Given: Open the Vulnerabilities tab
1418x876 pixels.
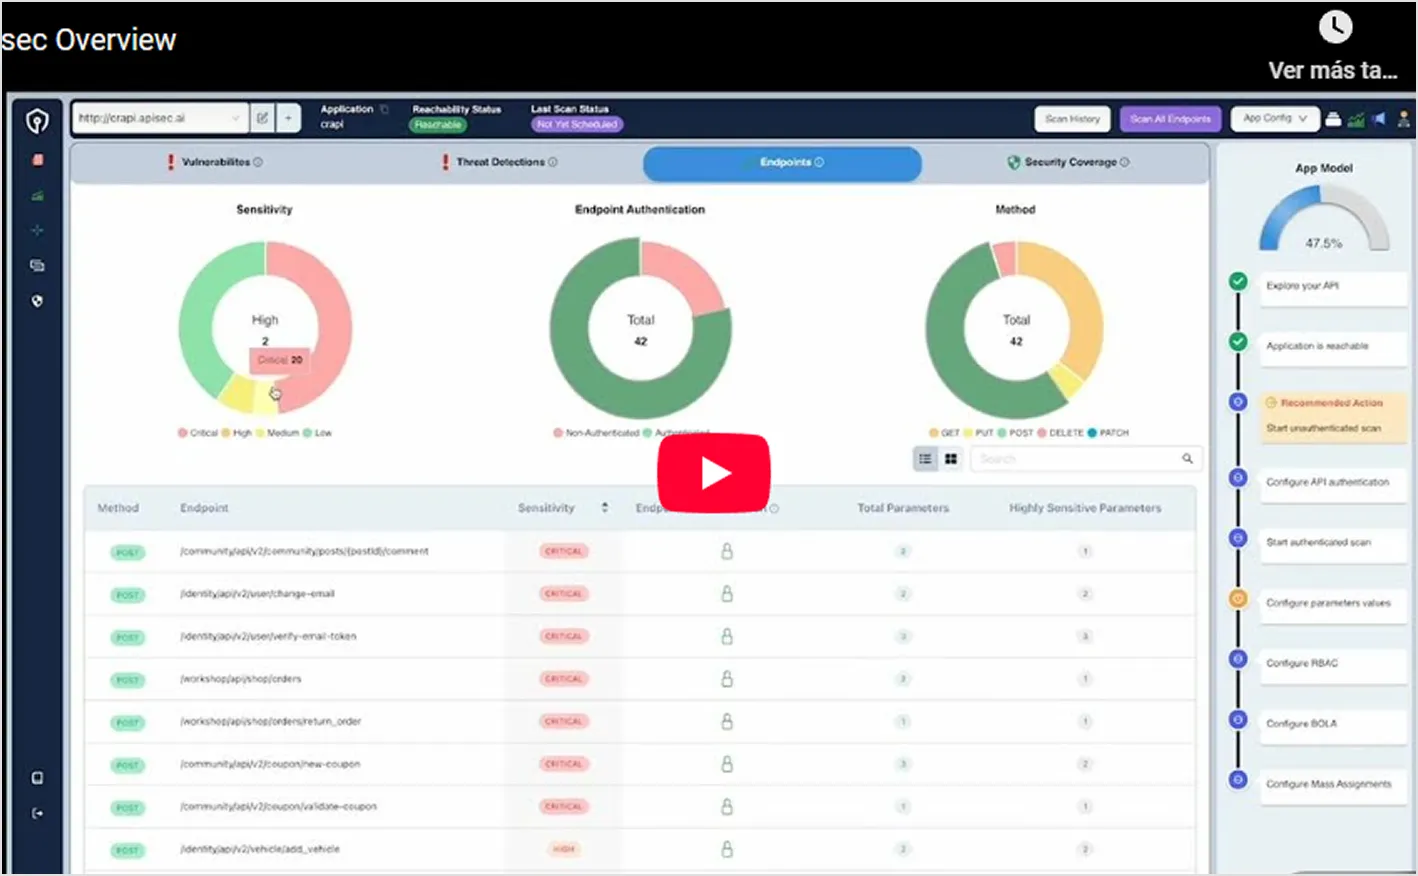Looking at the screenshot, I should coord(215,162).
